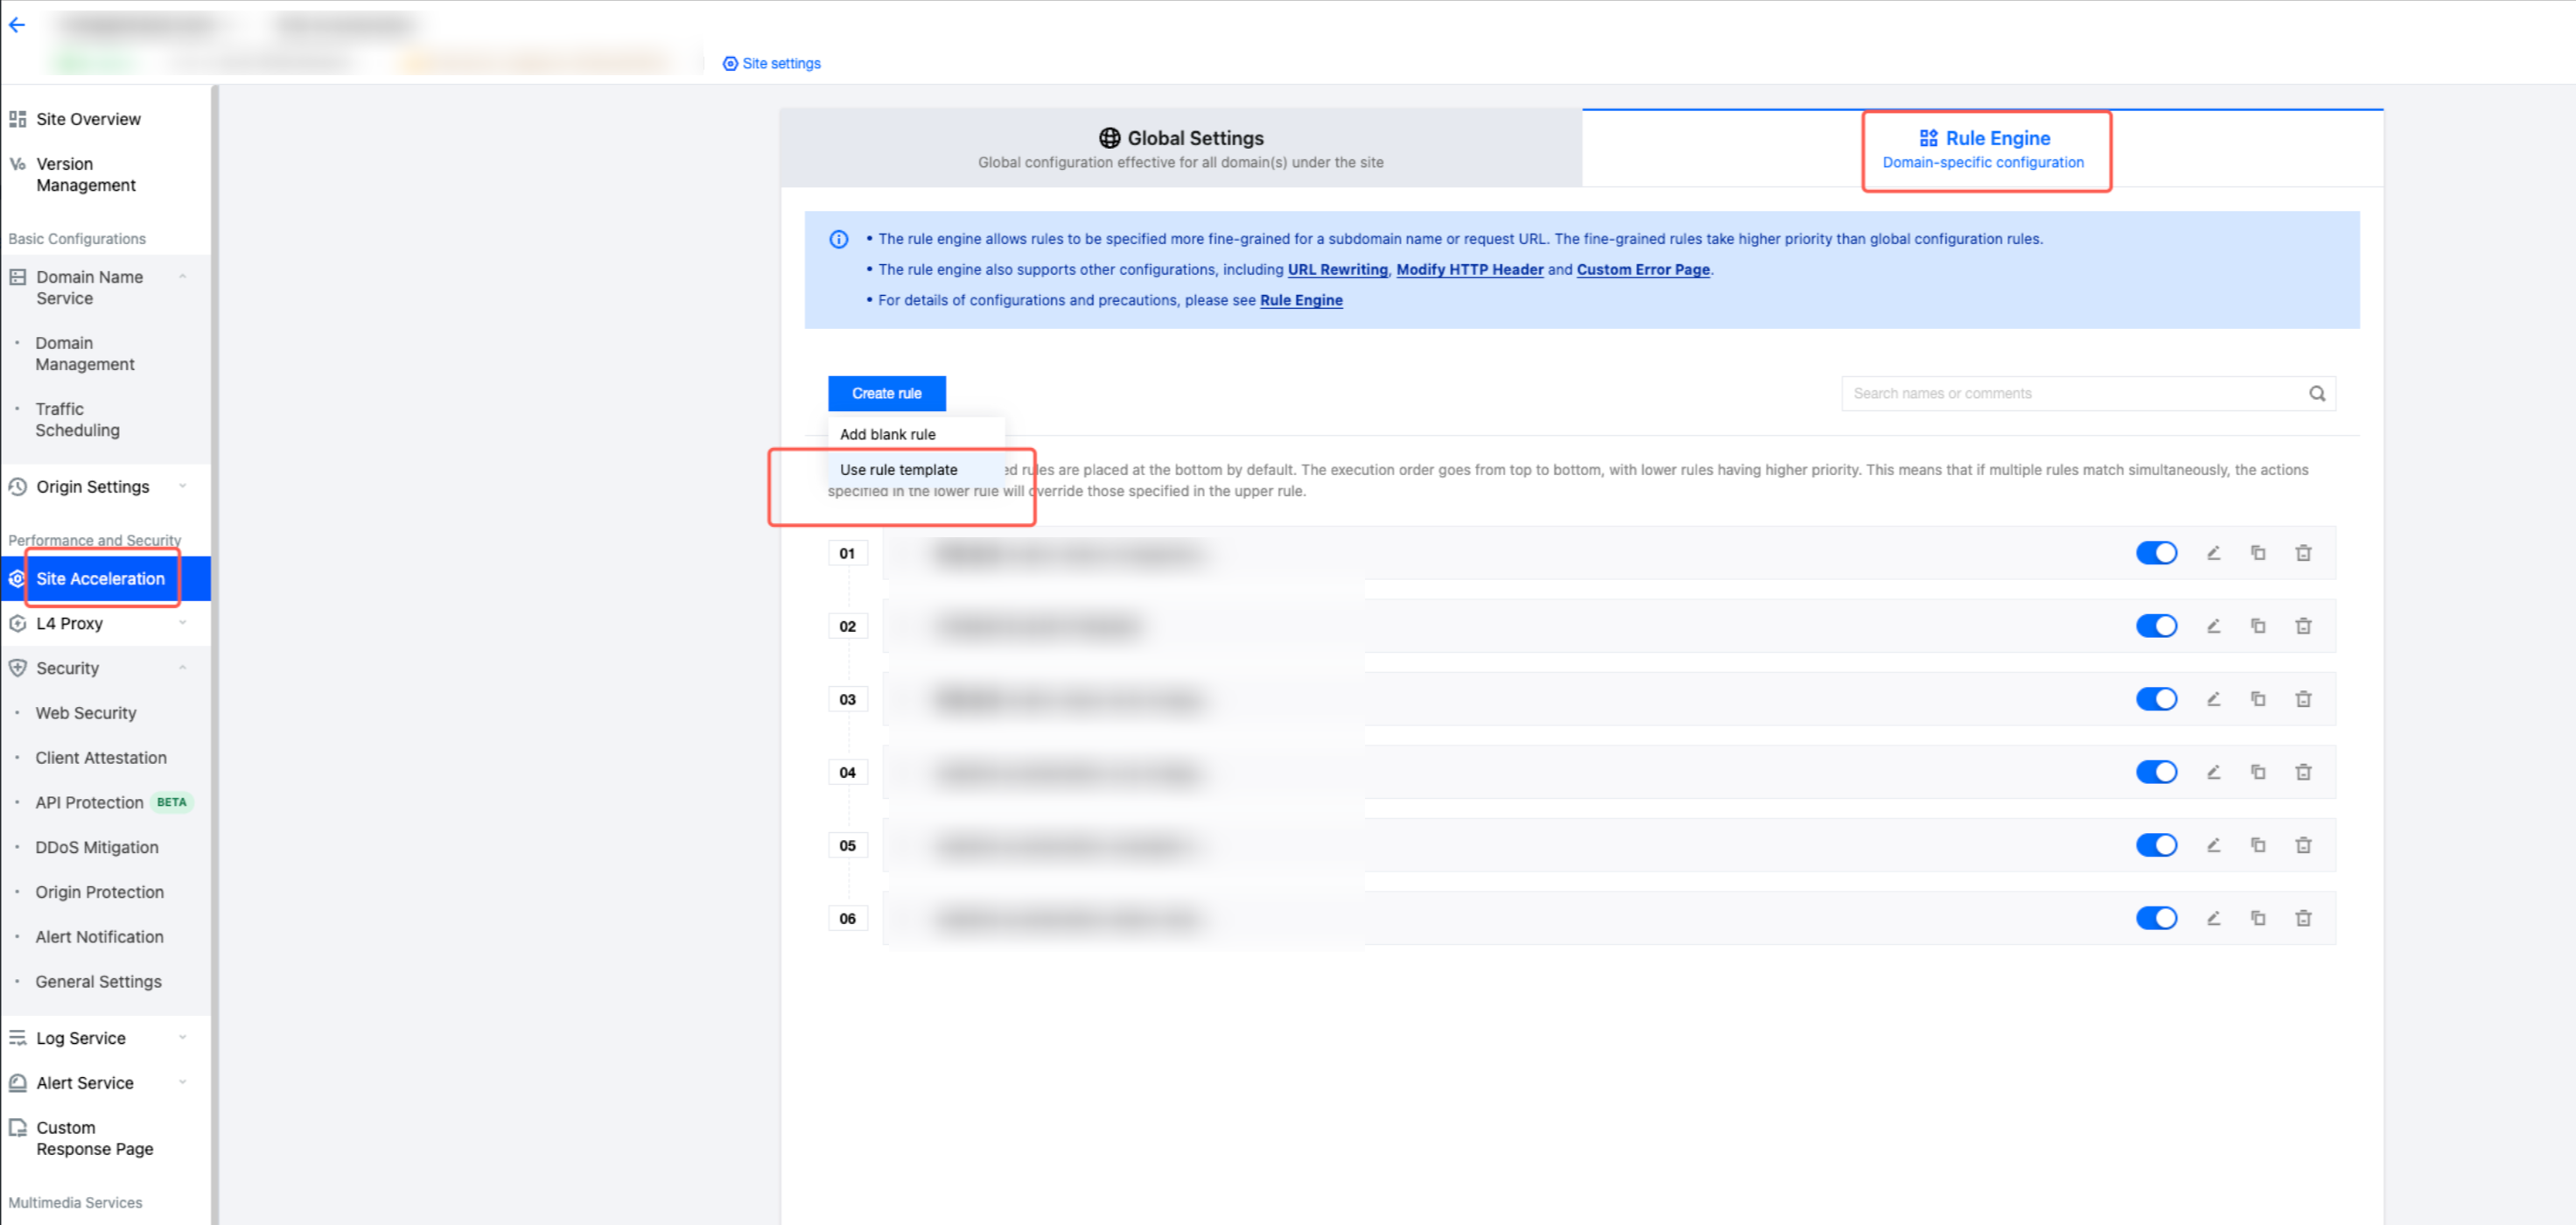Expand the Origin Settings sidebar section

pos(183,486)
